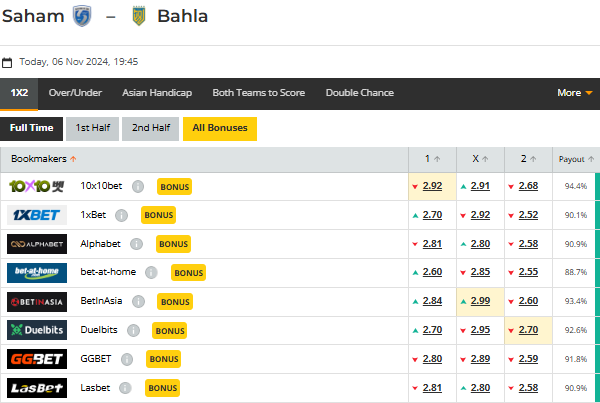Click the GGBET bookmaker logo
Viewport: 600px width, 403px height.
36,359
